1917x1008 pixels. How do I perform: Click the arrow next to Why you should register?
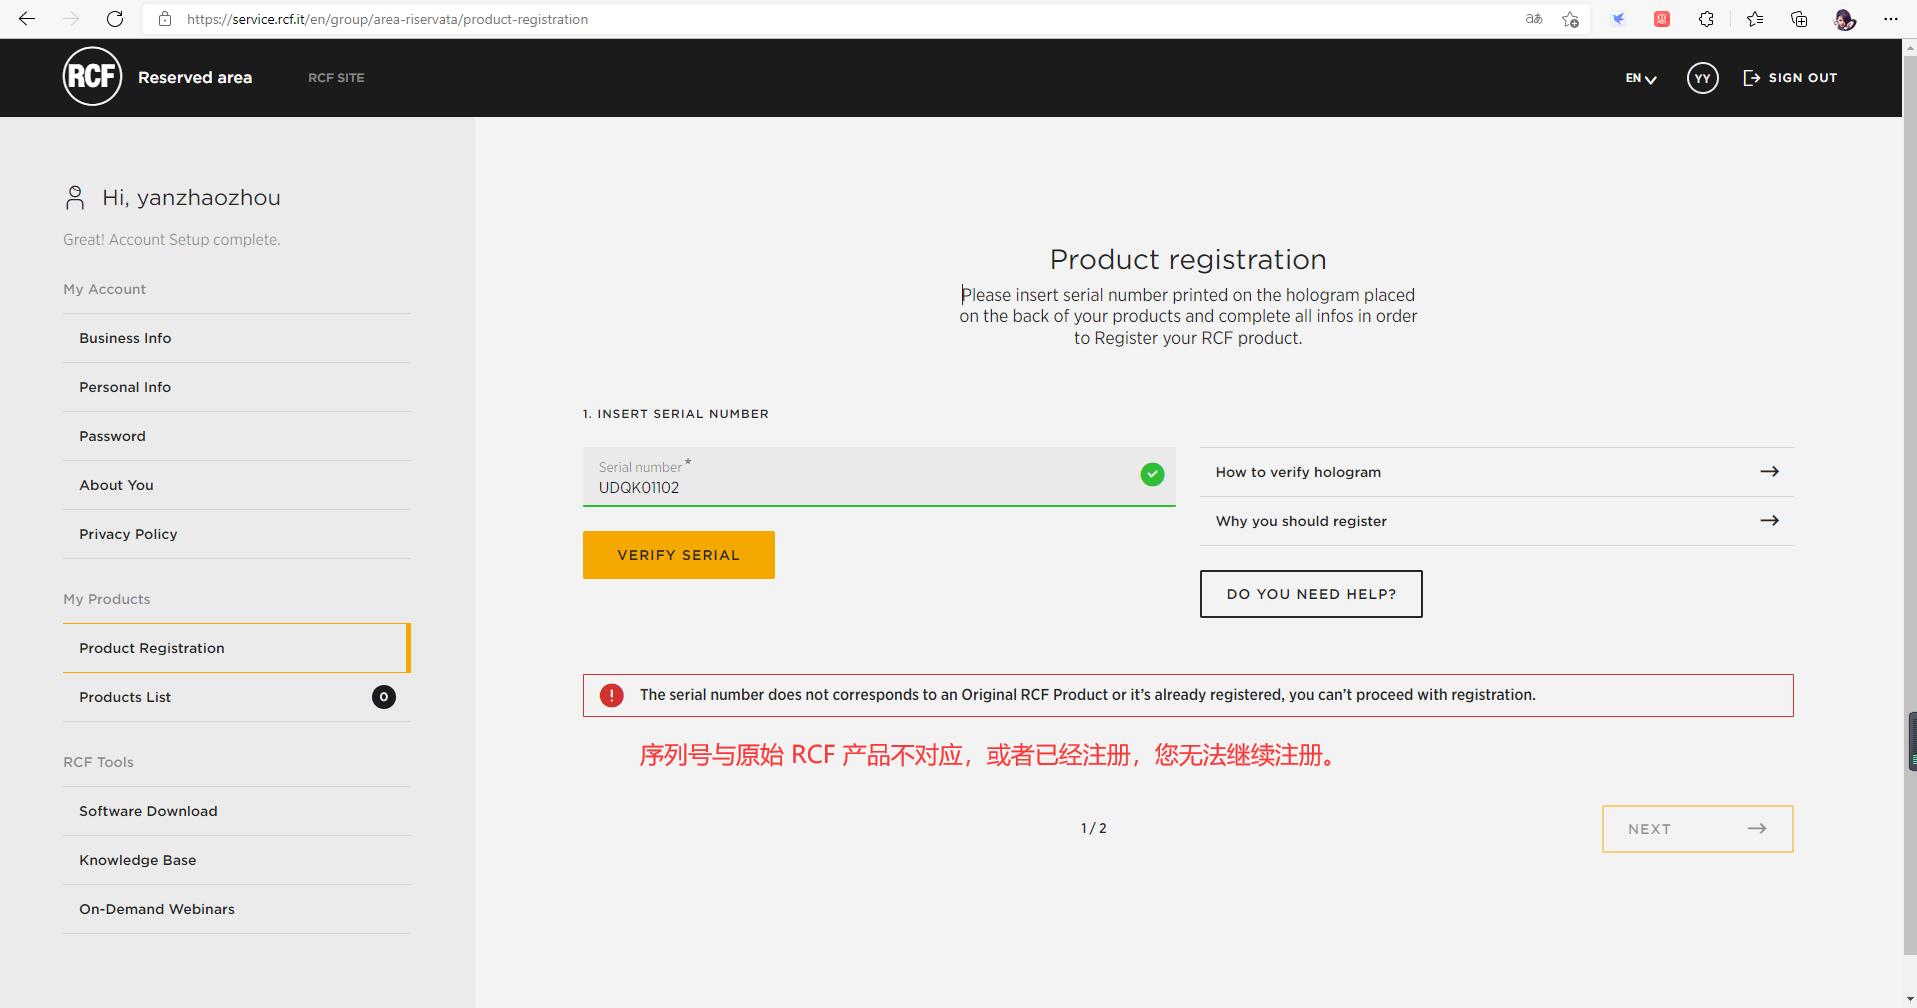click(x=1769, y=520)
